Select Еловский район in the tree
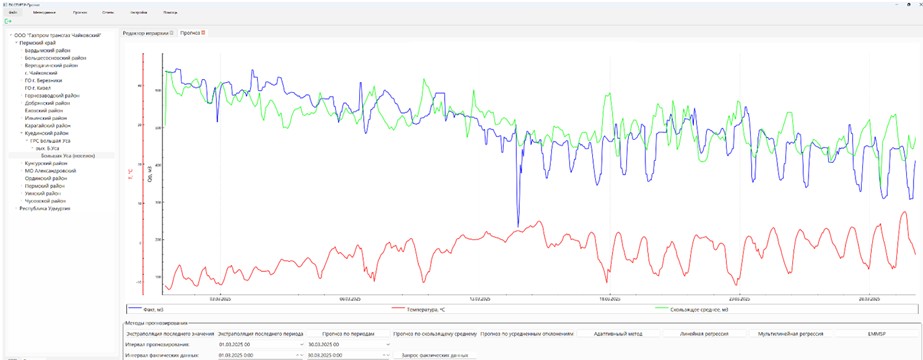This screenshot has height=360, width=923. [44, 111]
